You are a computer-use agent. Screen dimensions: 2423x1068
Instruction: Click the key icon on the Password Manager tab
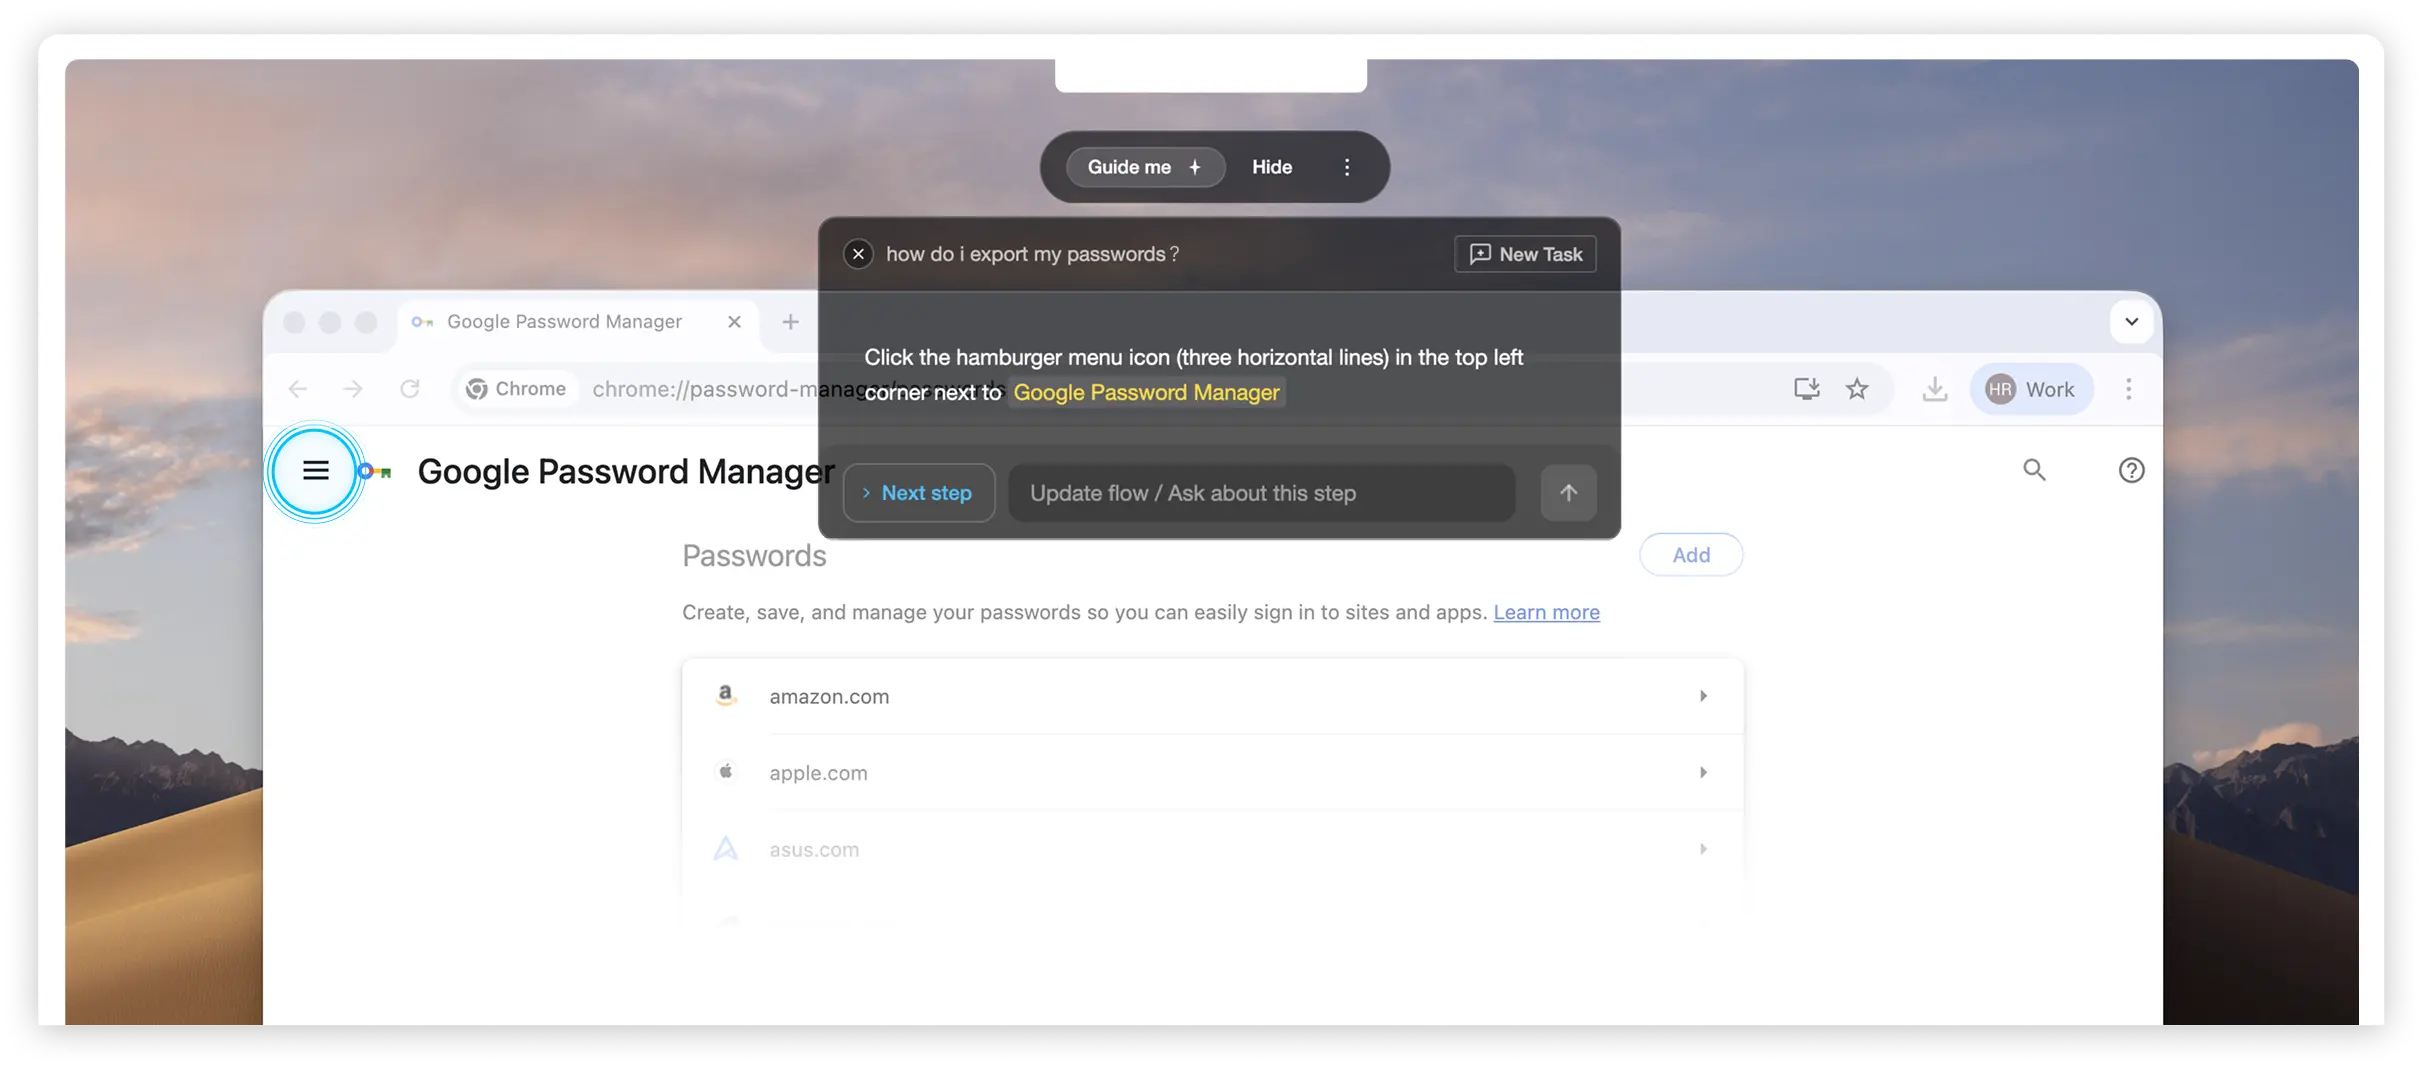coord(421,322)
